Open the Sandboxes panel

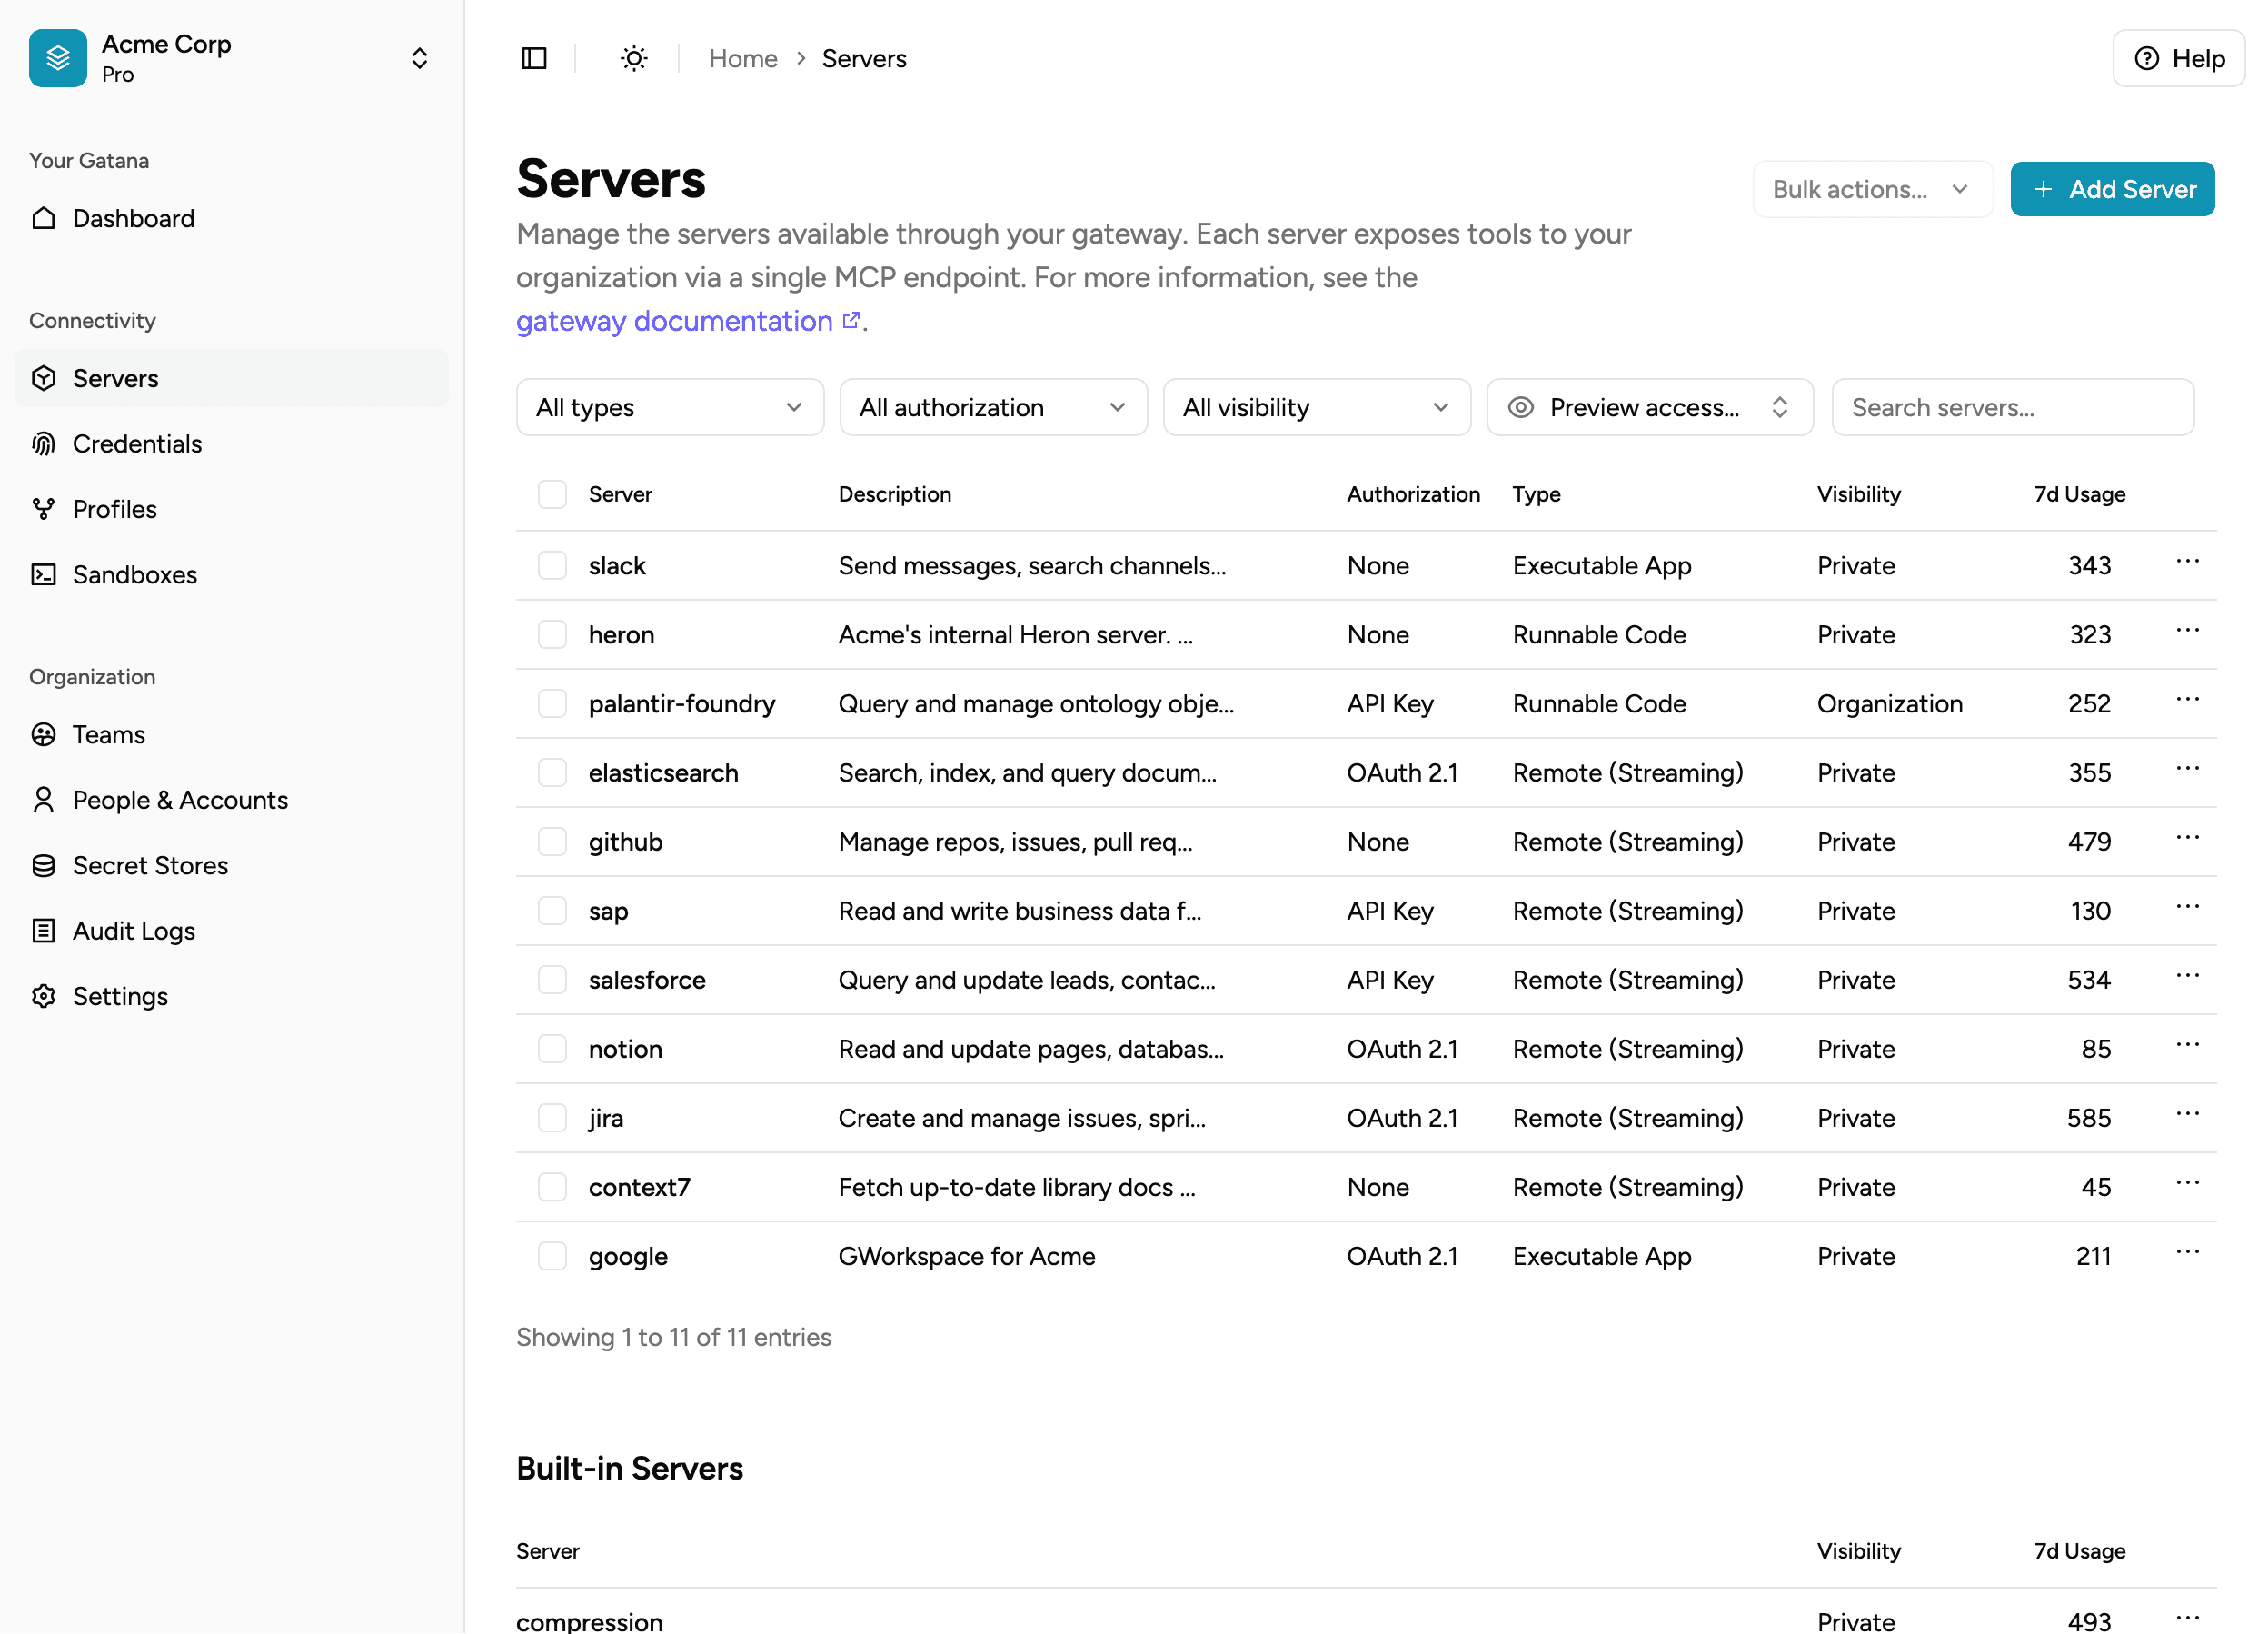click(134, 574)
